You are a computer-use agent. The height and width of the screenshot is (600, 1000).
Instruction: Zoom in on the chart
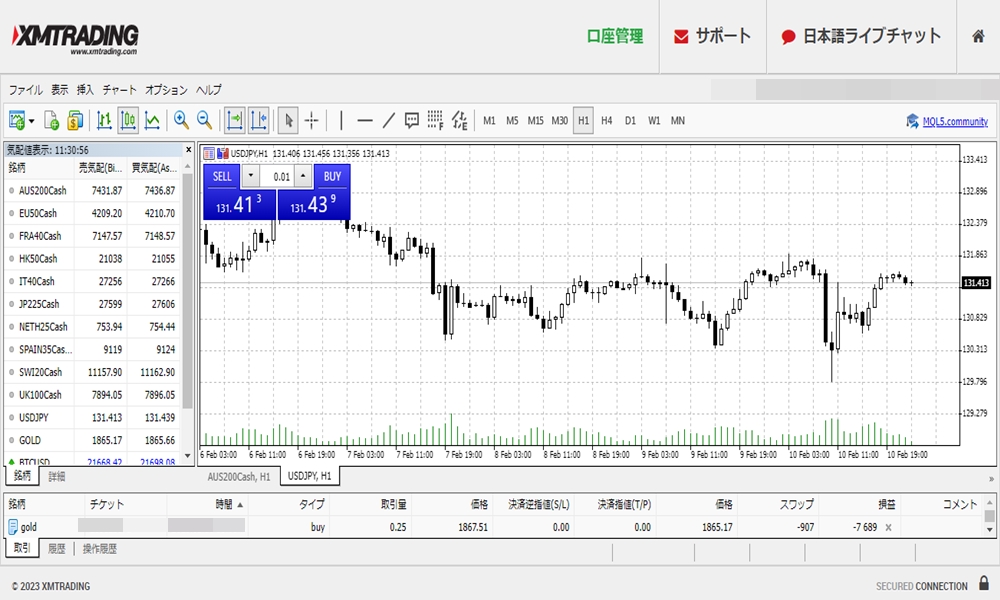(x=181, y=121)
